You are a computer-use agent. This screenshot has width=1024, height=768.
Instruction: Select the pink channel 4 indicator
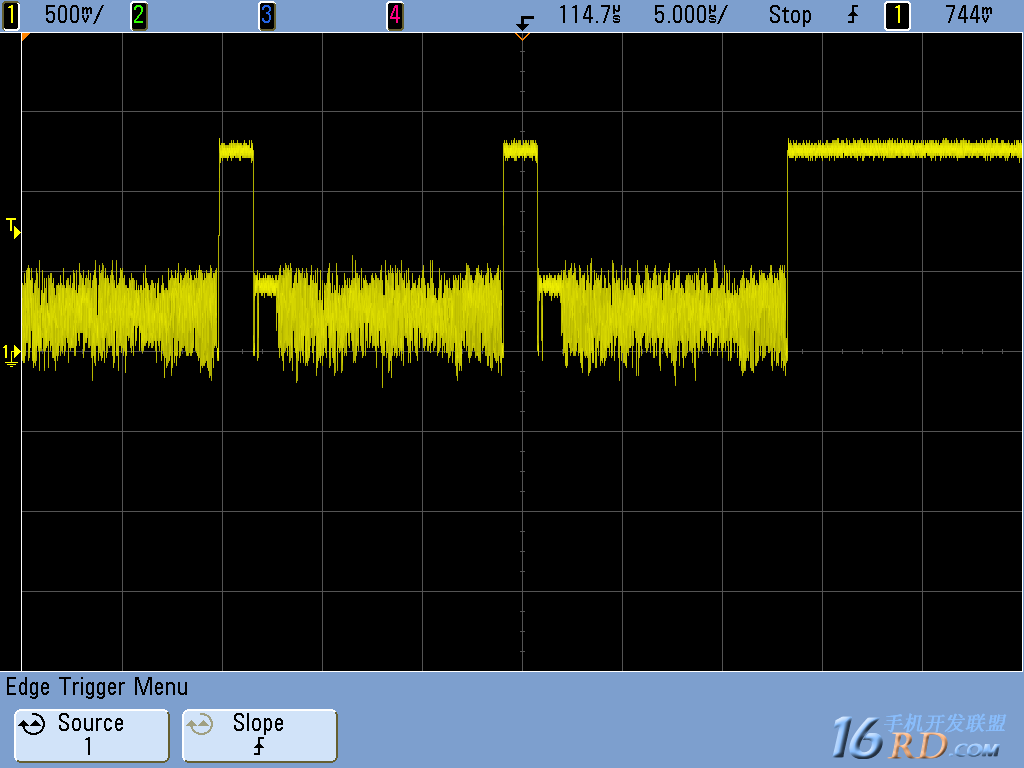pyautogui.click(x=394, y=15)
